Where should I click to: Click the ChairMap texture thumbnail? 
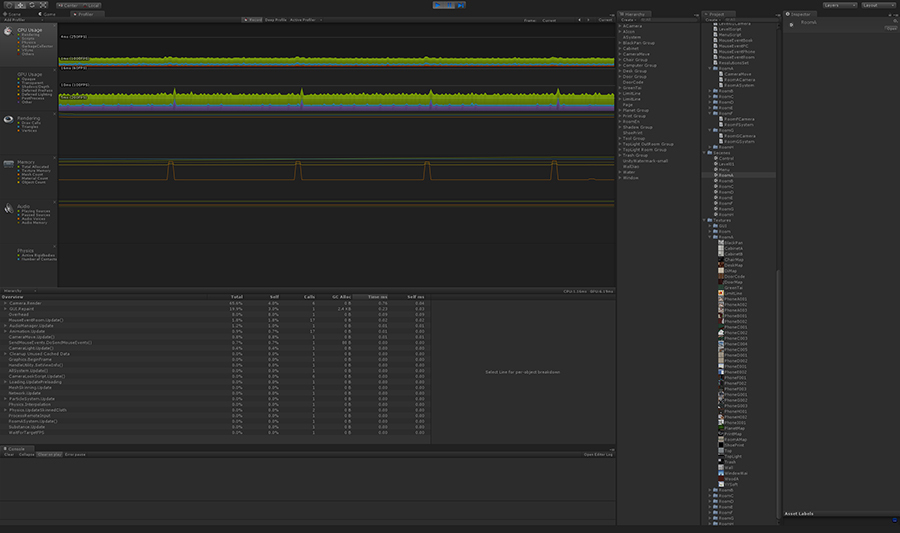coord(721,259)
